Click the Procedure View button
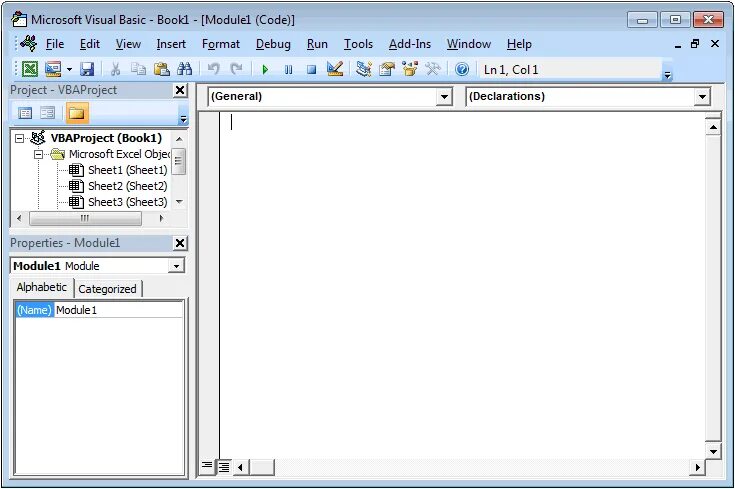This screenshot has height=489, width=735. (x=207, y=466)
